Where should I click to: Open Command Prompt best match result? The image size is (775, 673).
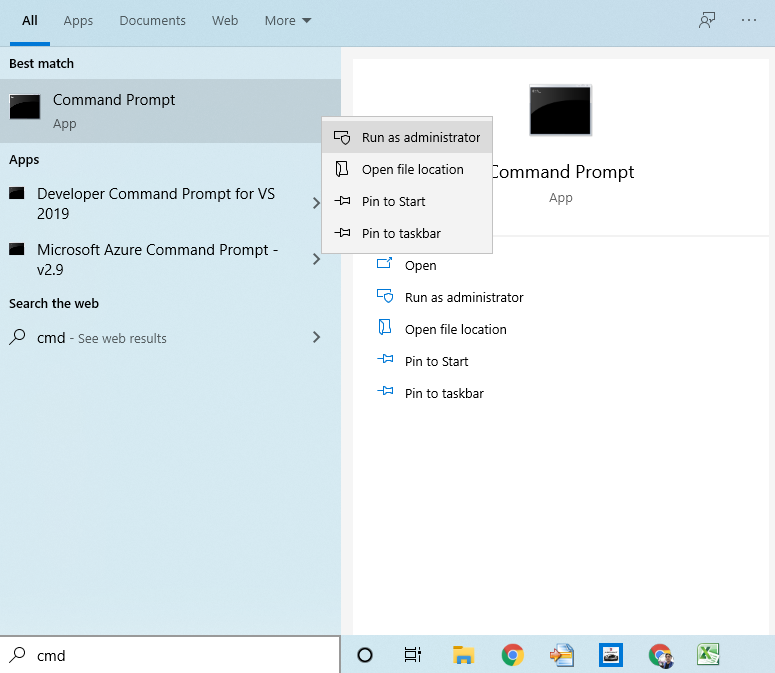pyautogui.click(x=170, y=111)
